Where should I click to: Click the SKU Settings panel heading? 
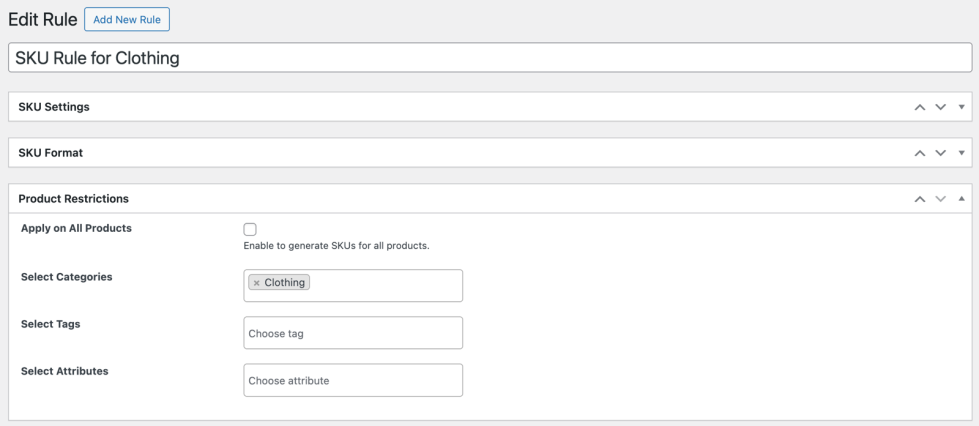[54, 107]
